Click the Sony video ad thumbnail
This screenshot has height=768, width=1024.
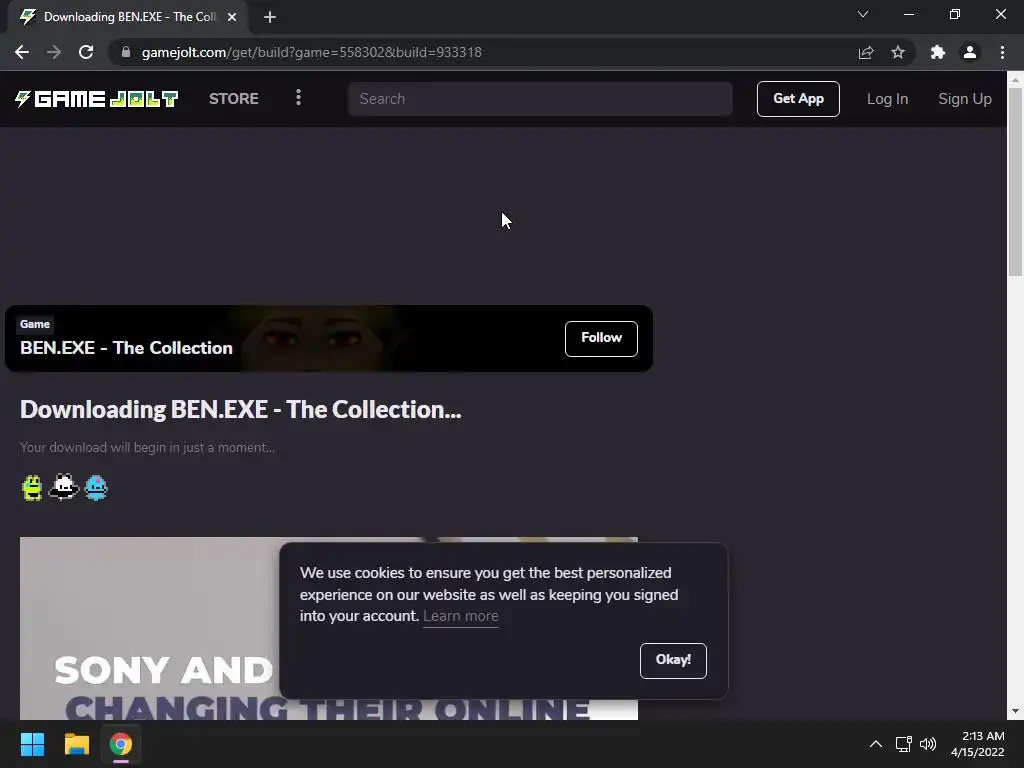328,628
